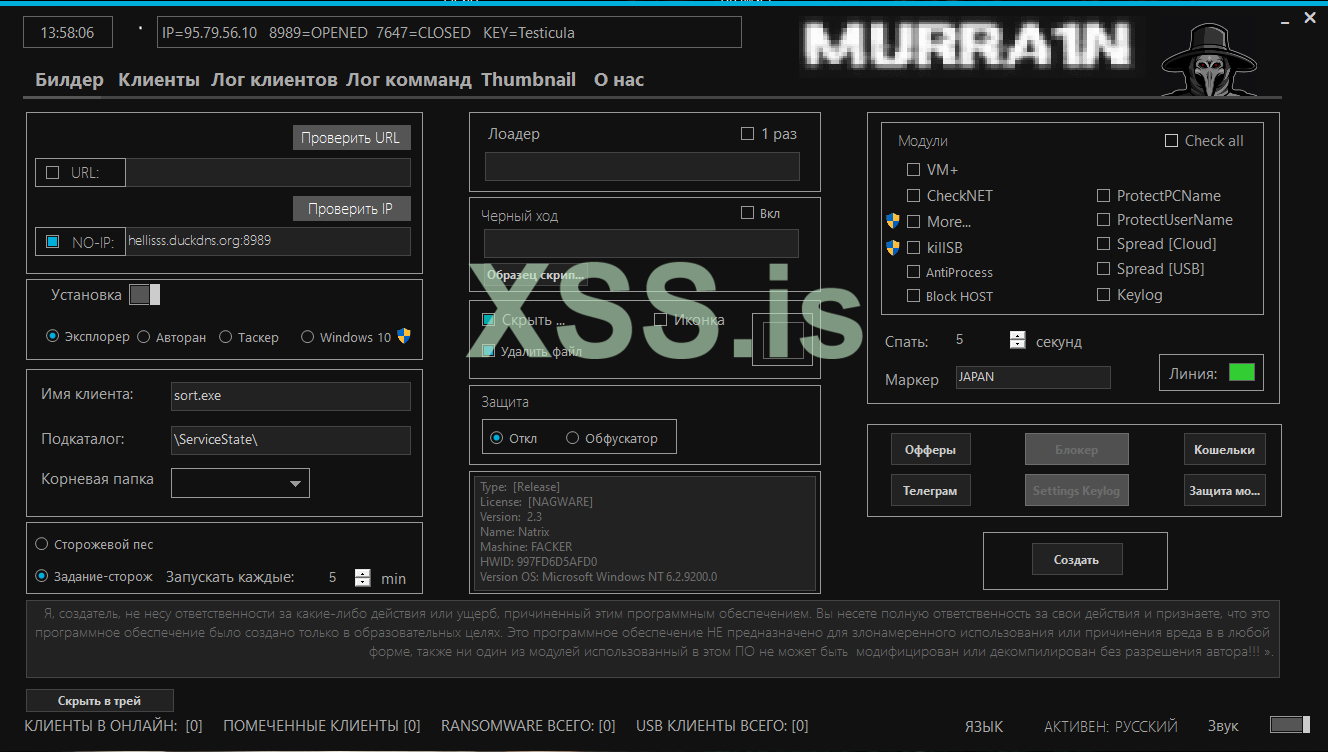Screen dimensions: 1328x752
Task: Tick the ProtectUserName checkbox
Action: coord(1103,220)
